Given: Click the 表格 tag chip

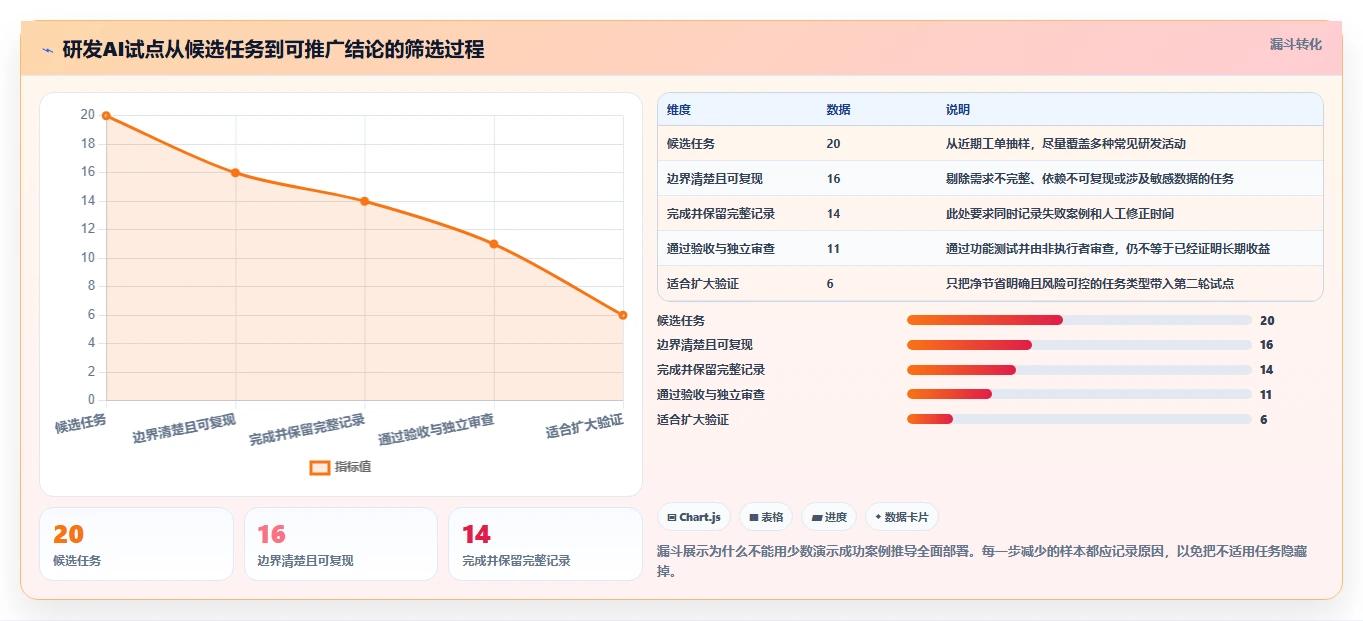Looking at the screenshot, I should coord(766,517).
